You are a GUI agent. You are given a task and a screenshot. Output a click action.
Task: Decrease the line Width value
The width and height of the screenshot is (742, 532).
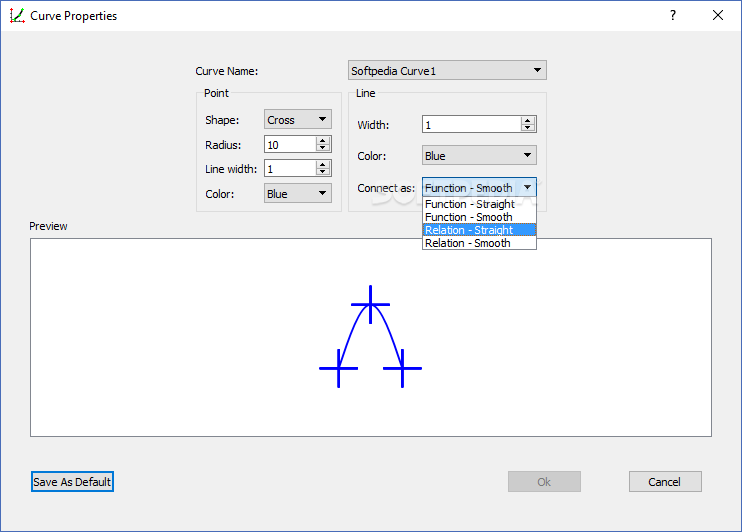tap(528, 128)
